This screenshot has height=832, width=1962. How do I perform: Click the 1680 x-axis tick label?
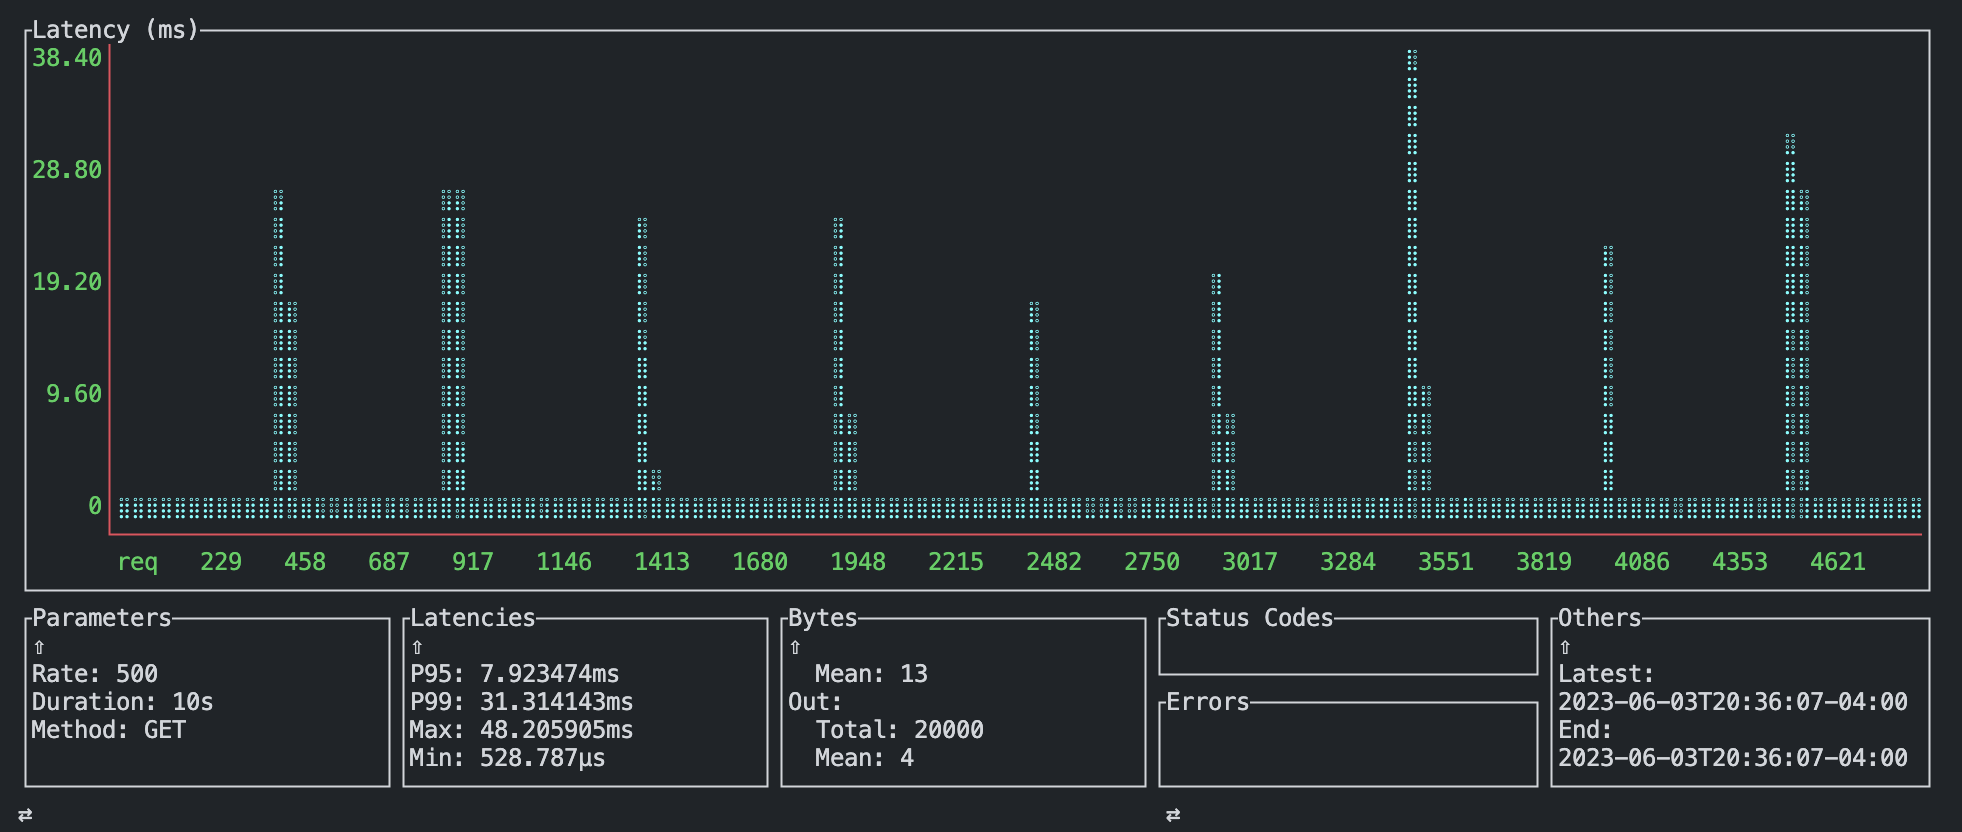(760, 562)
